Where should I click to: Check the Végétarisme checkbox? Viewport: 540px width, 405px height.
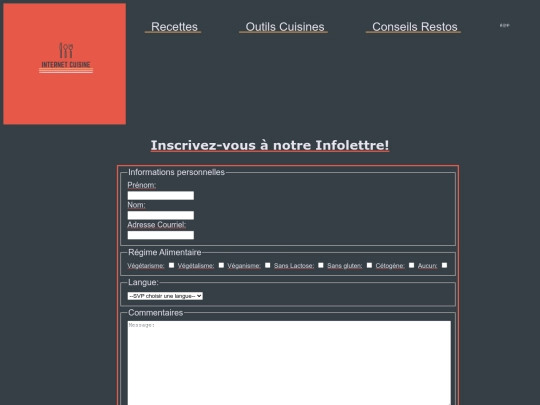coord(172,265)
